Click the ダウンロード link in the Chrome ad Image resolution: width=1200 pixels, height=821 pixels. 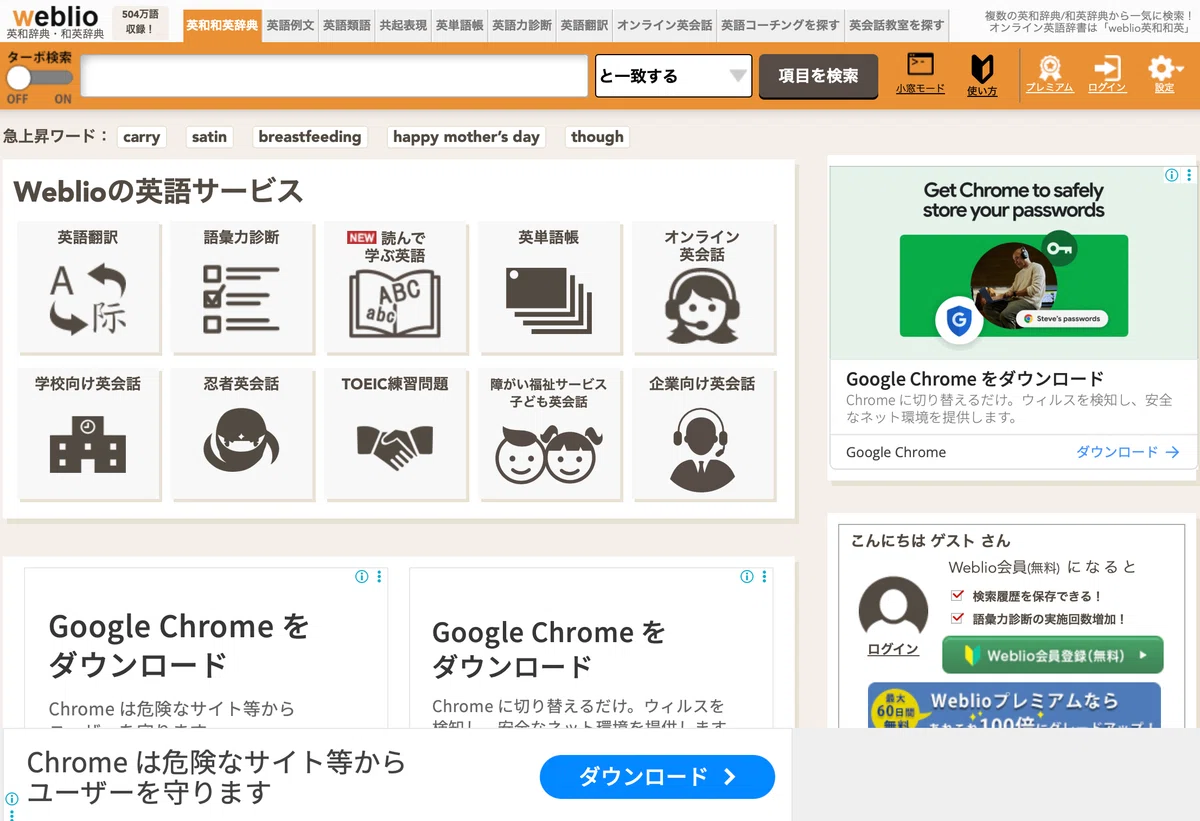click(x=1128, y=452)
